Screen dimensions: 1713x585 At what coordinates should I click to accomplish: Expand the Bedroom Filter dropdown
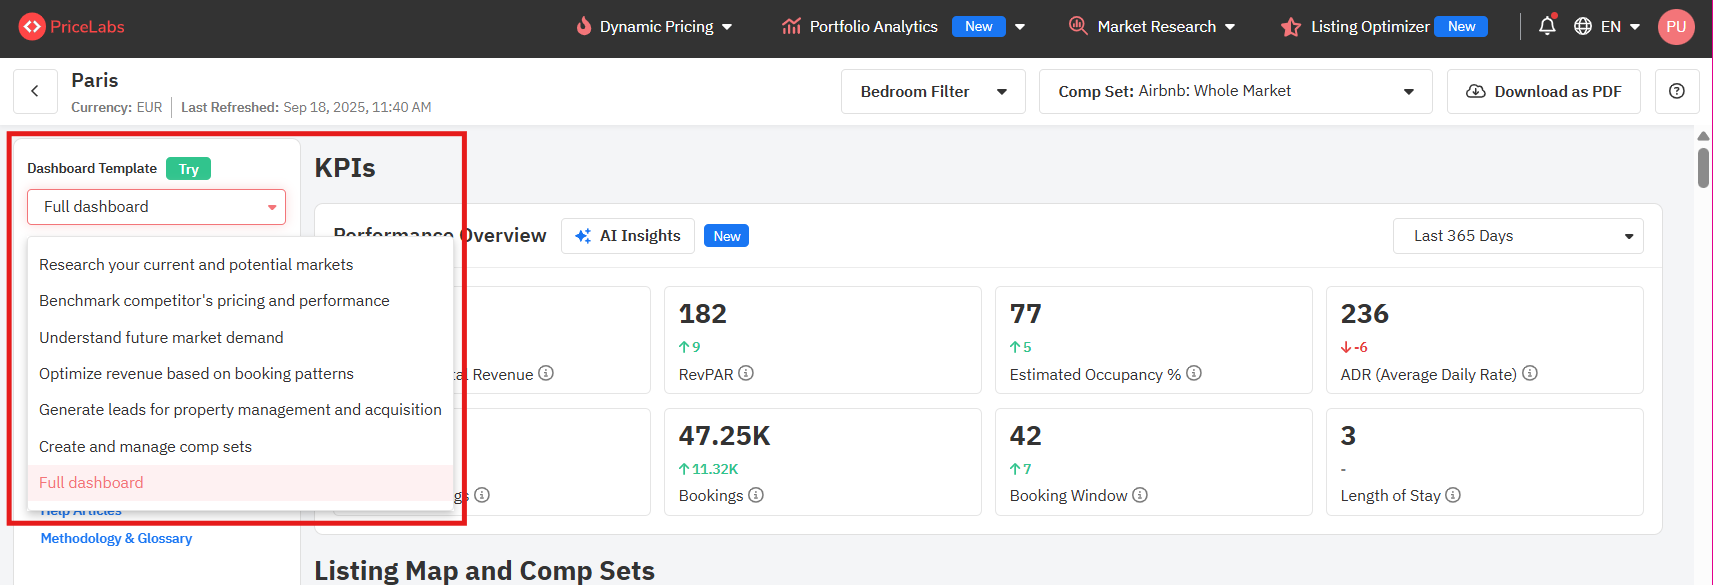pos(933,91)
